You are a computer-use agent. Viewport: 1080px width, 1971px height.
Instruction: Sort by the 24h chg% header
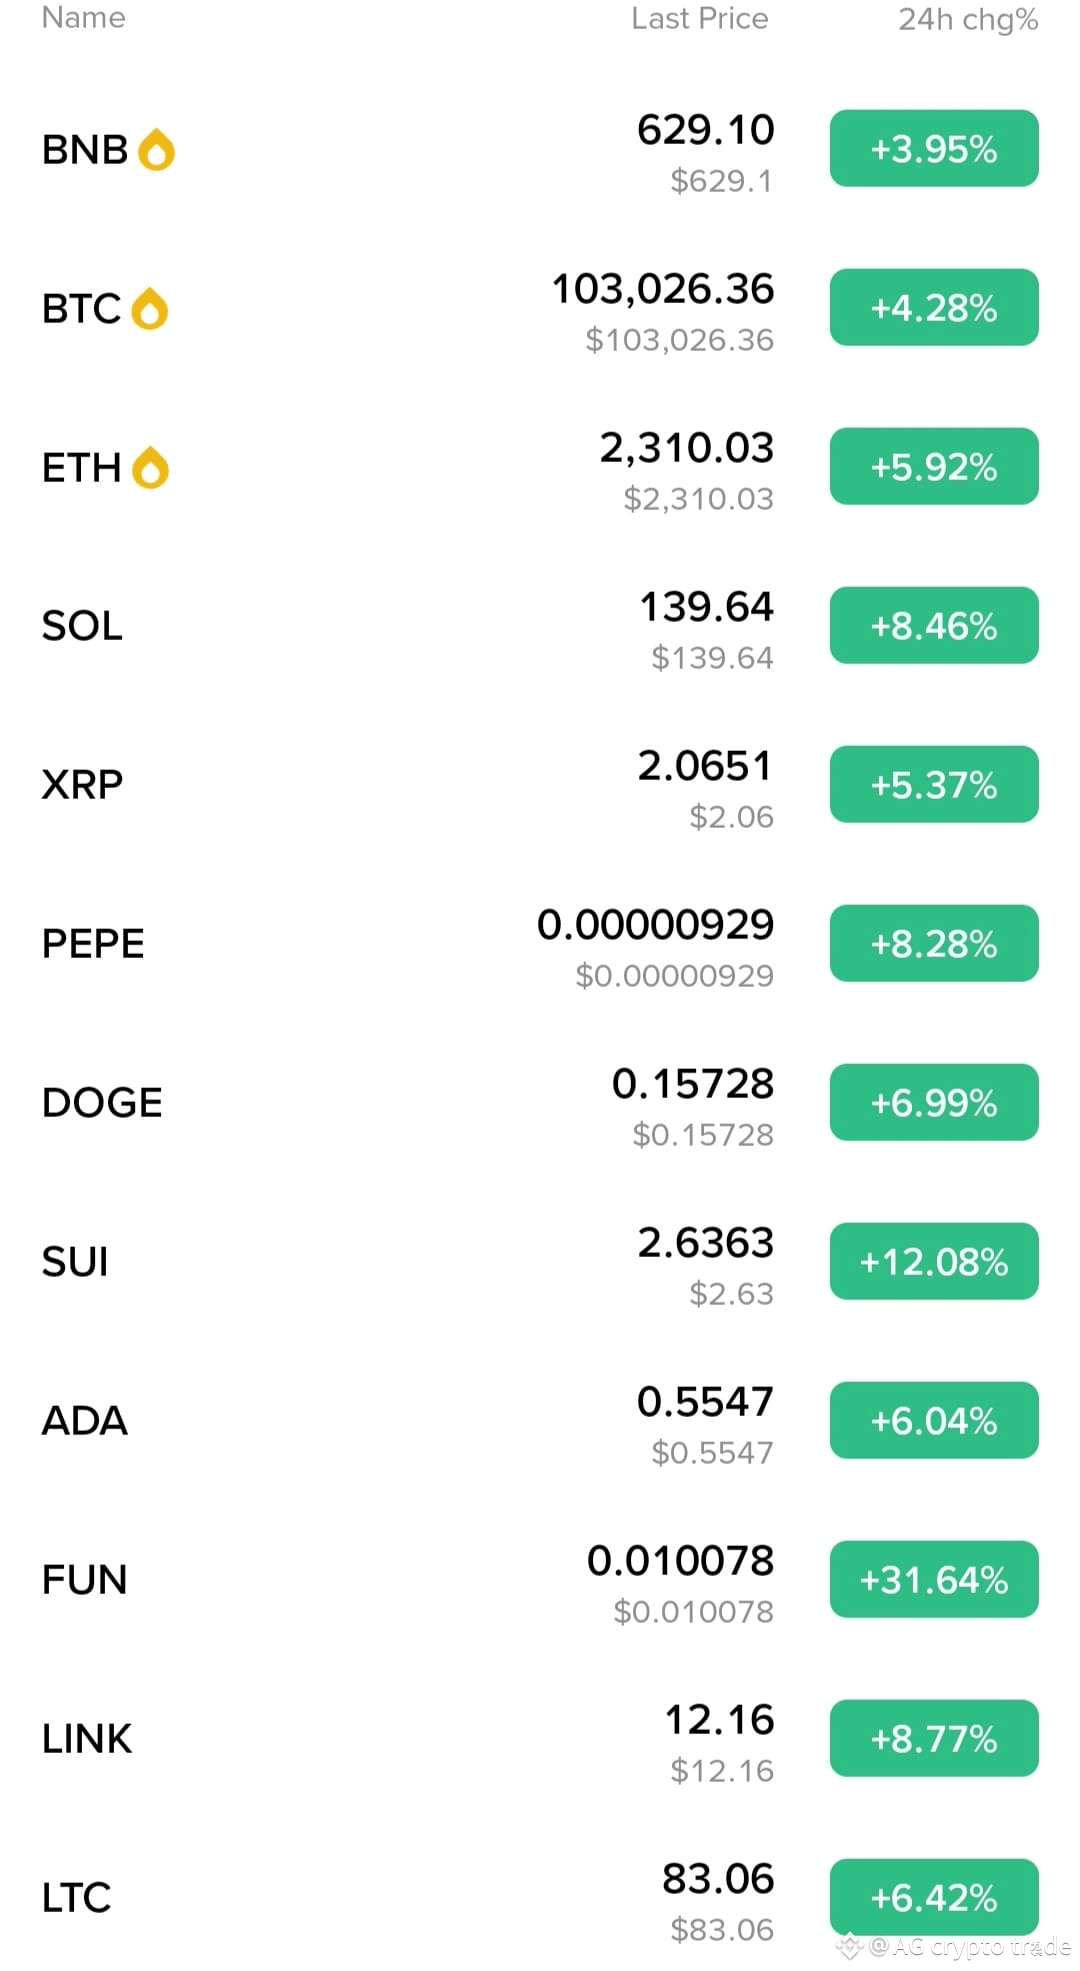click(968, 19)
